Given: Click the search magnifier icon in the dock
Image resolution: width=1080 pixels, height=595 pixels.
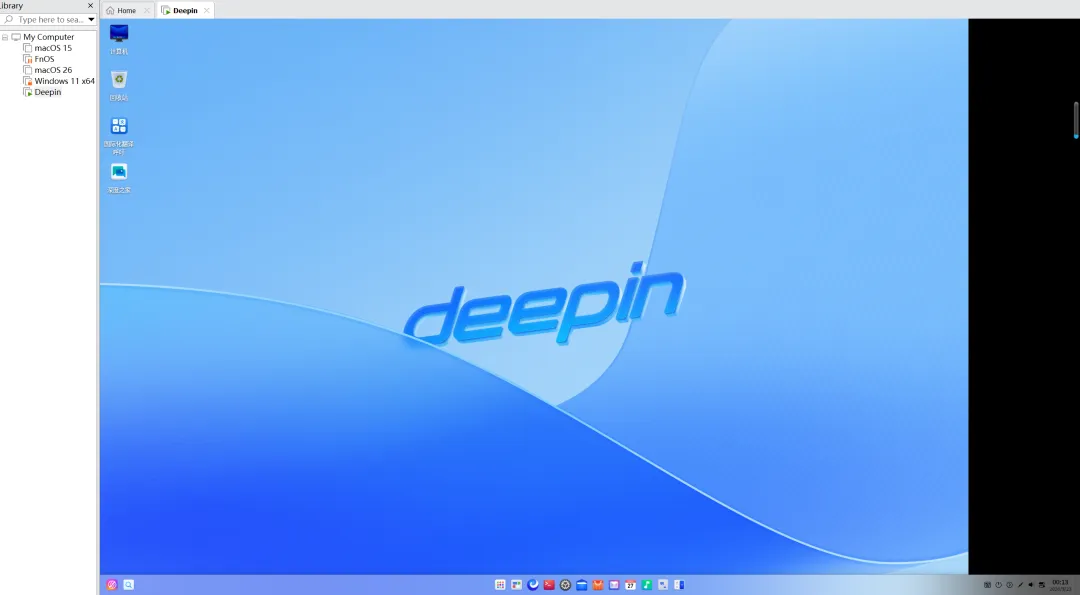Looking at the screenshot, I should tap(128, 585).
